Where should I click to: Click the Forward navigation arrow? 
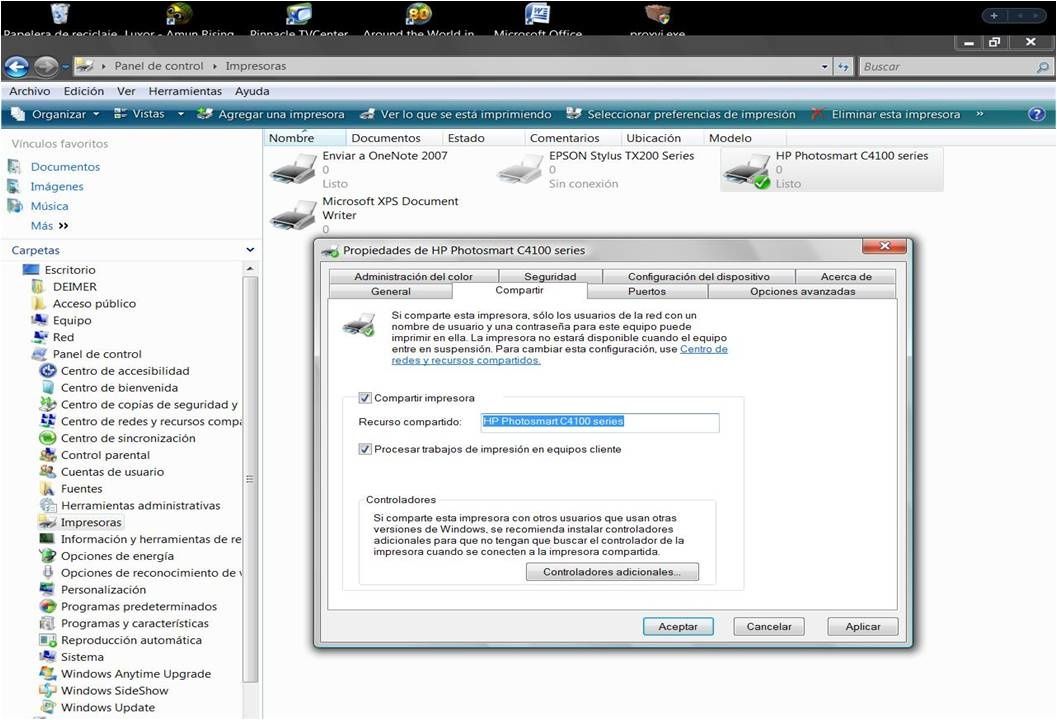46,67
